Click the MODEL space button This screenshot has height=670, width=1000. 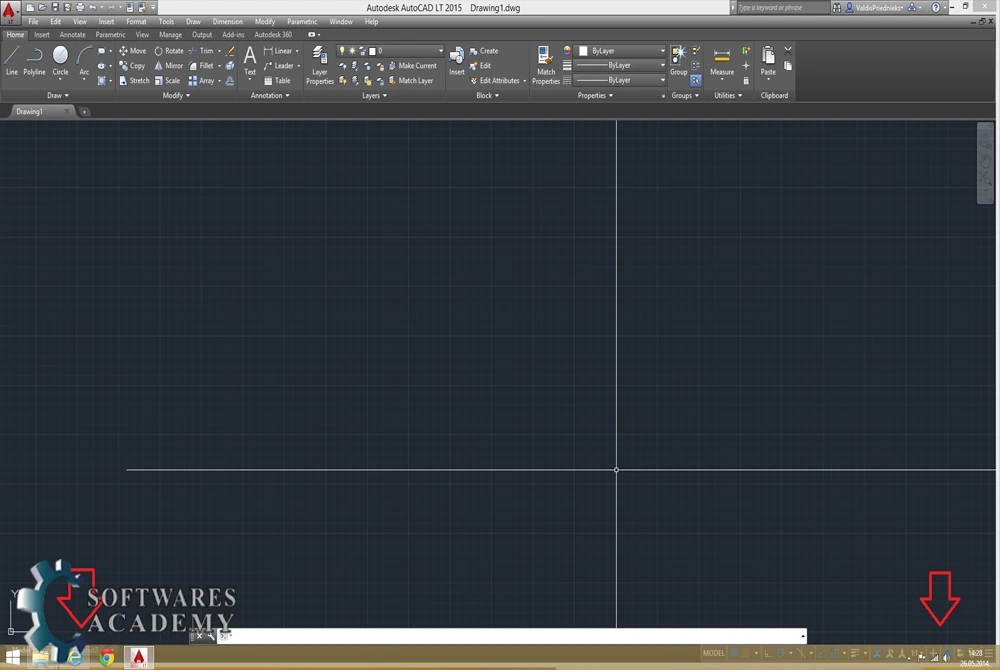713,653
